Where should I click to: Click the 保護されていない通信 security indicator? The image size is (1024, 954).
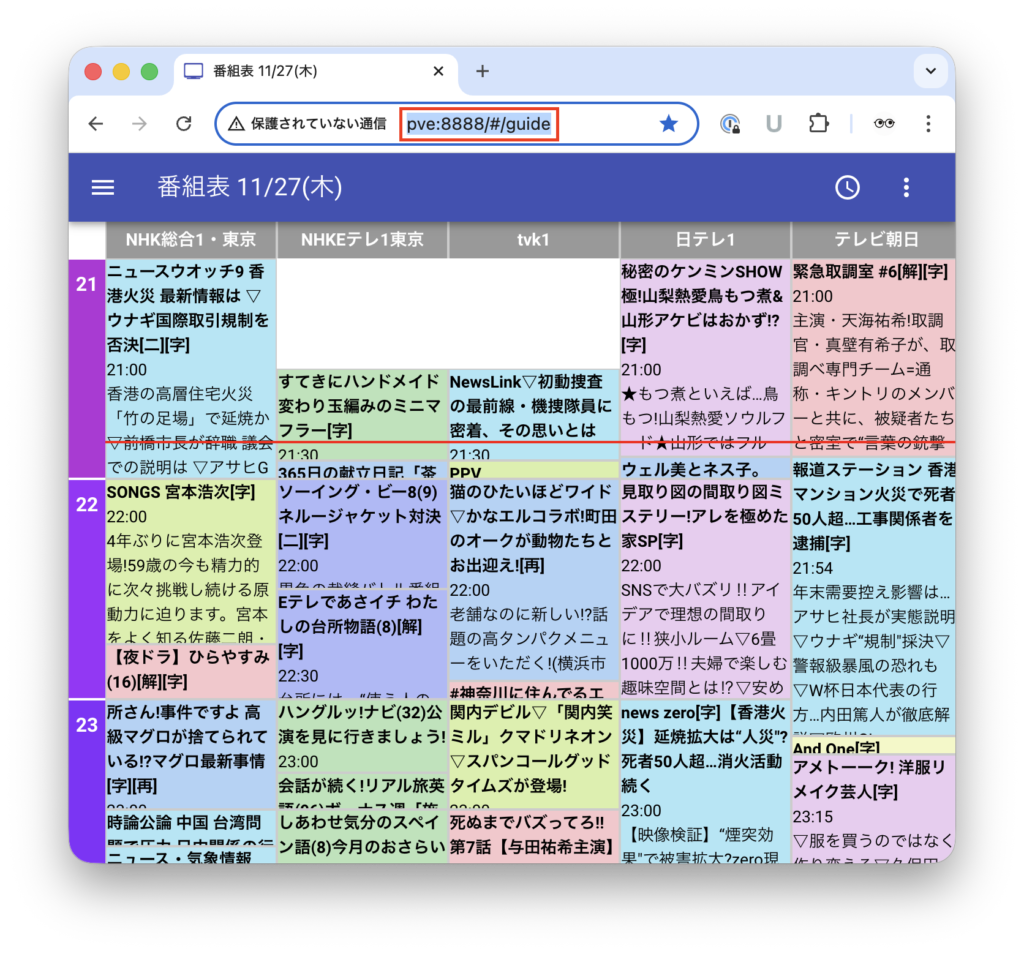307,124
